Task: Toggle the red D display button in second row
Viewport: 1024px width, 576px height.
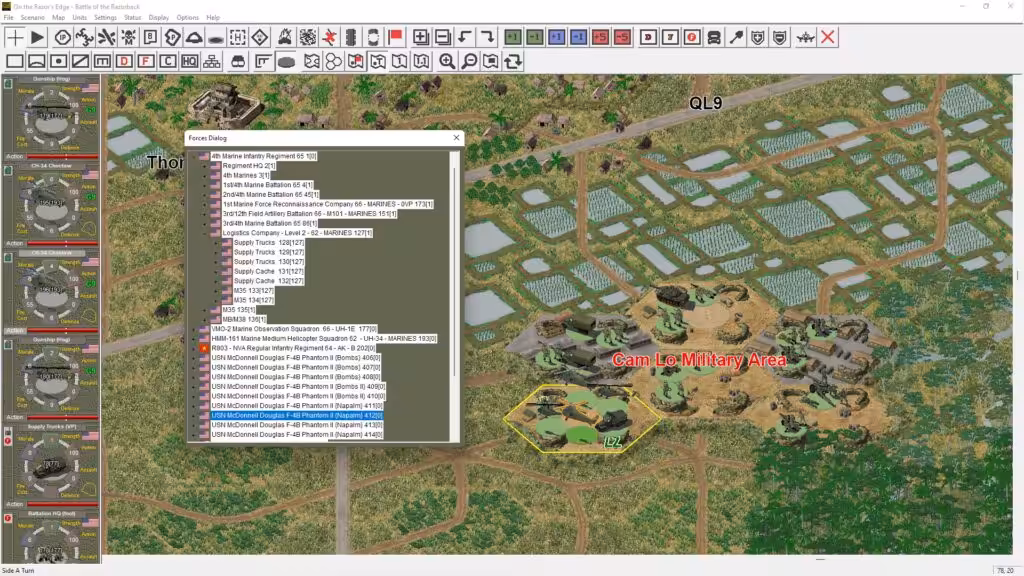Action: tap(124, 61)
